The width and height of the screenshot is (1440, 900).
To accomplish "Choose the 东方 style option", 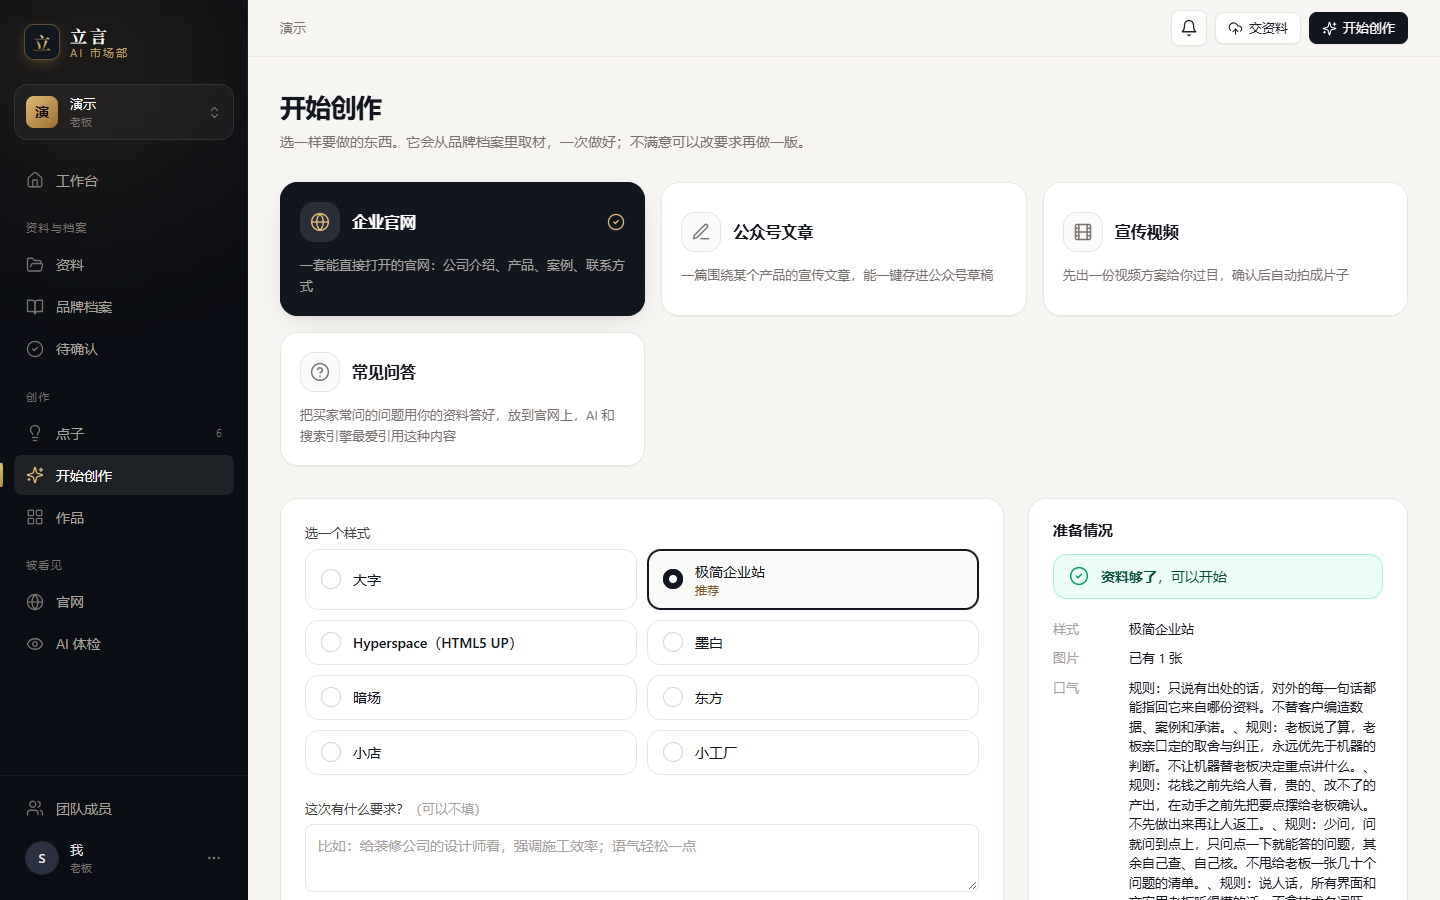I will [x=812, y=698].
